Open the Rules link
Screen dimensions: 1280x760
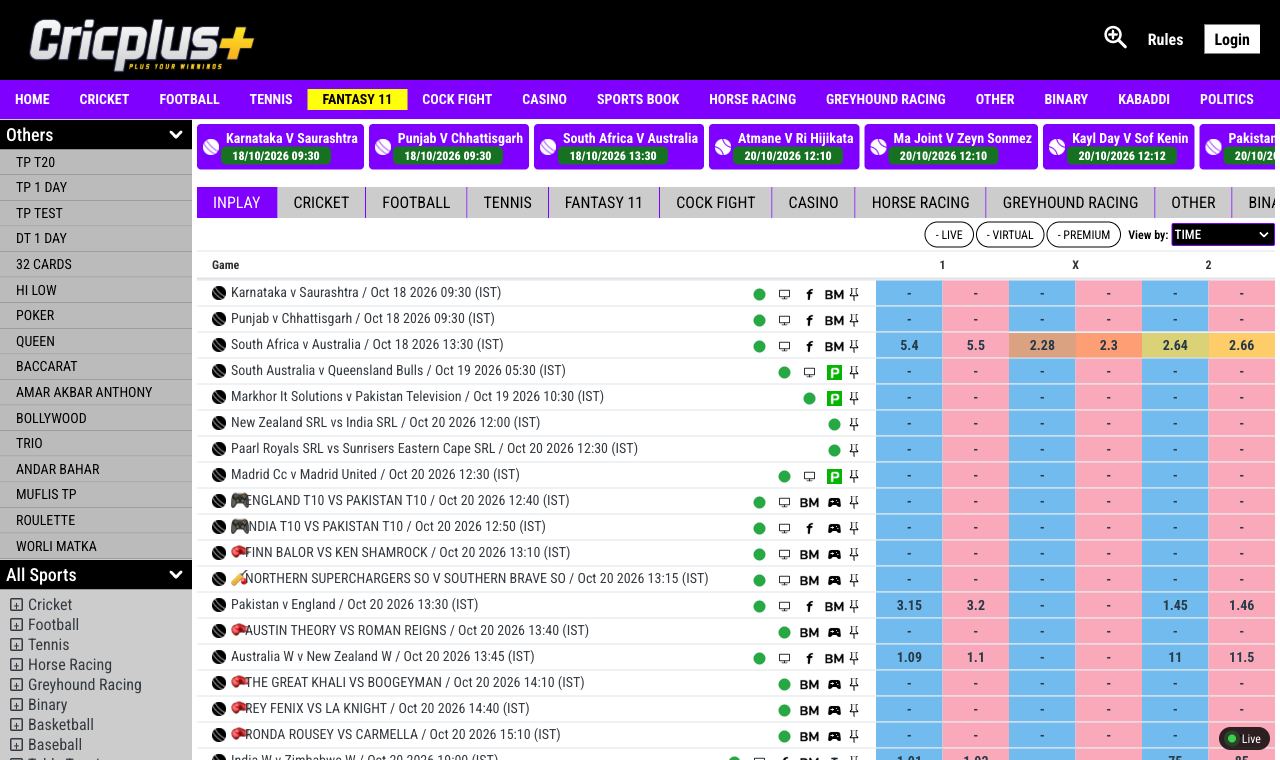1165,40
